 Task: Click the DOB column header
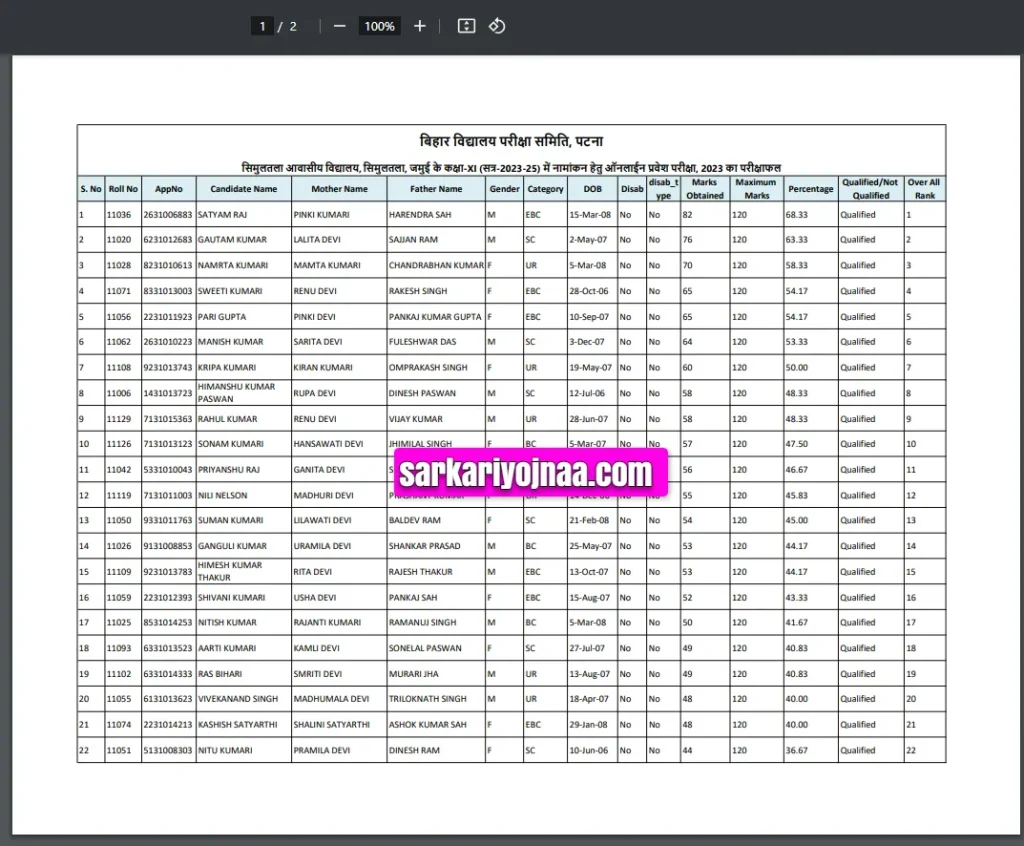tap(592, 189)
